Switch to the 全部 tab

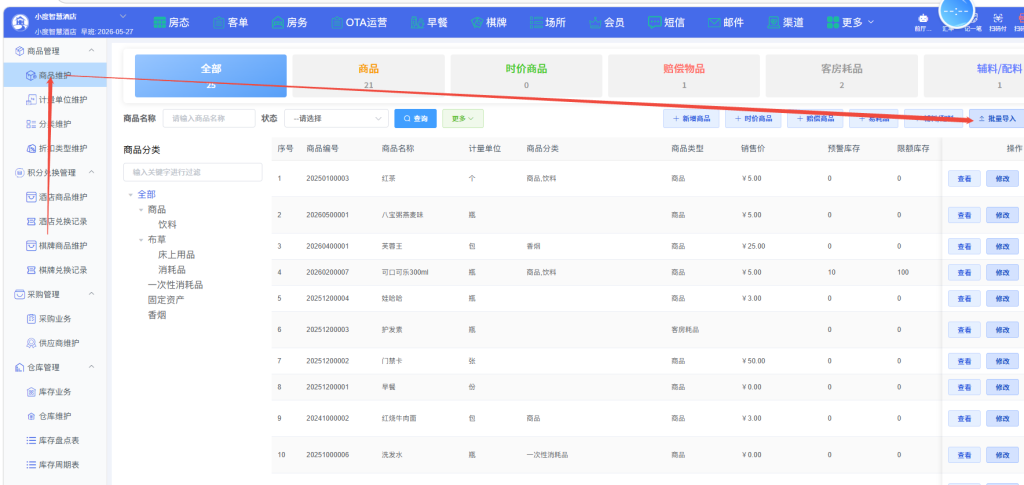coord(210,76)
